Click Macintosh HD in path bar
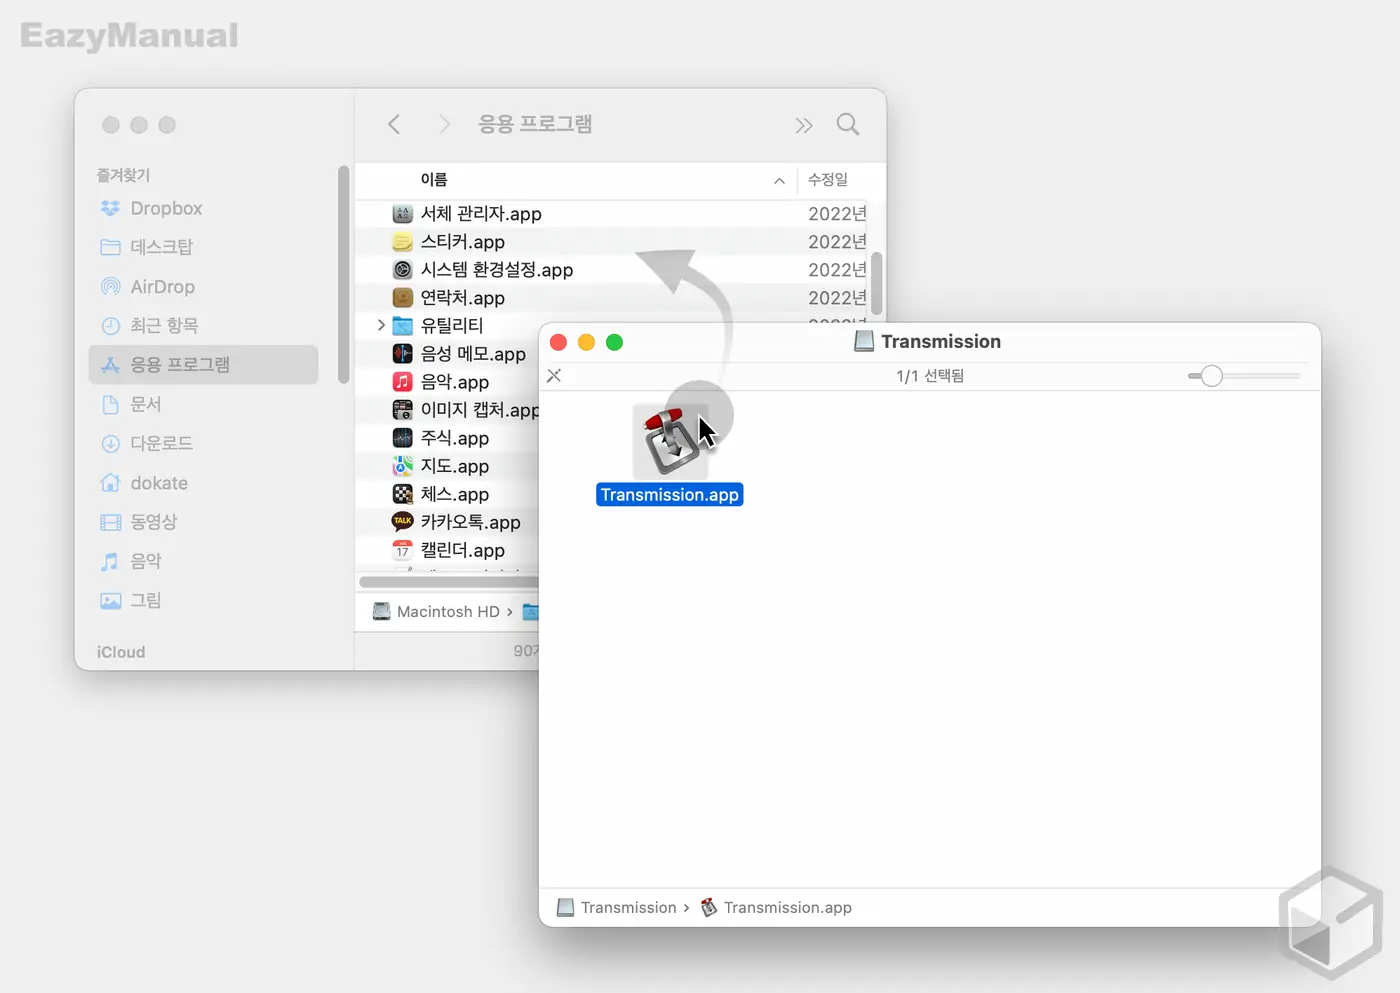Viewport: 1400px width, 993px height. click(x=447, y=612)
